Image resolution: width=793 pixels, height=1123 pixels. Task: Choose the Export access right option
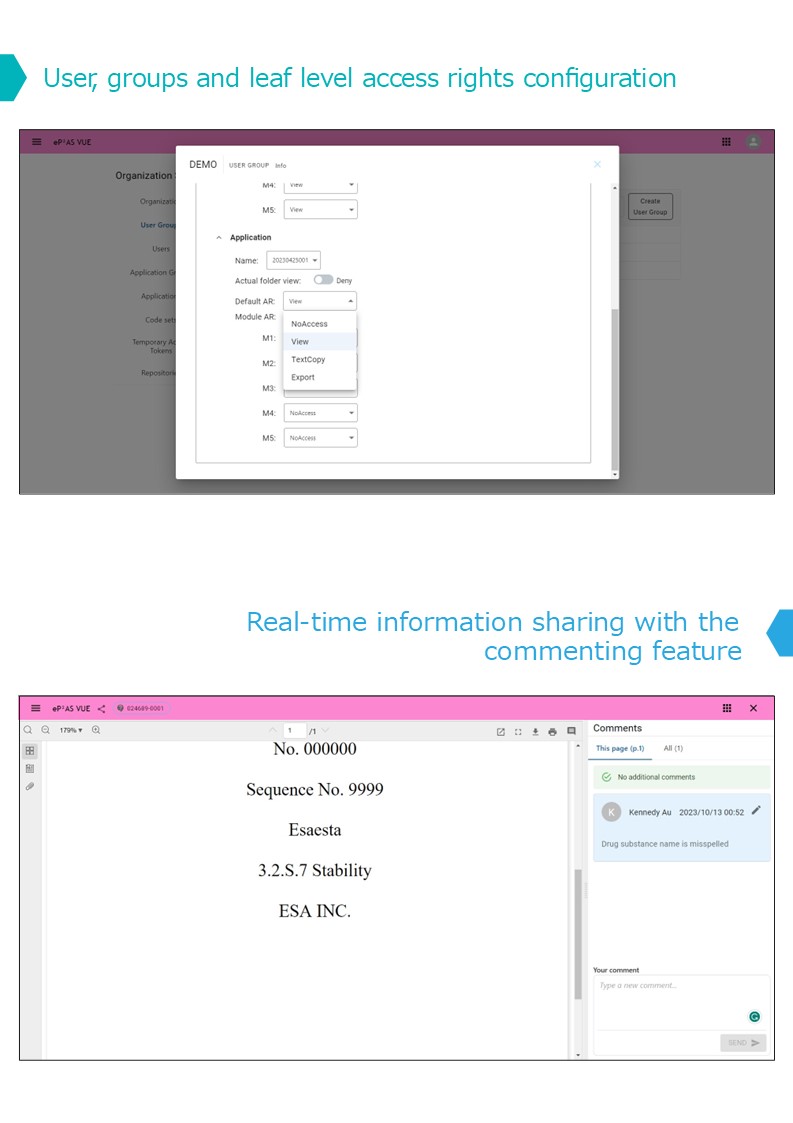[303, 377]
